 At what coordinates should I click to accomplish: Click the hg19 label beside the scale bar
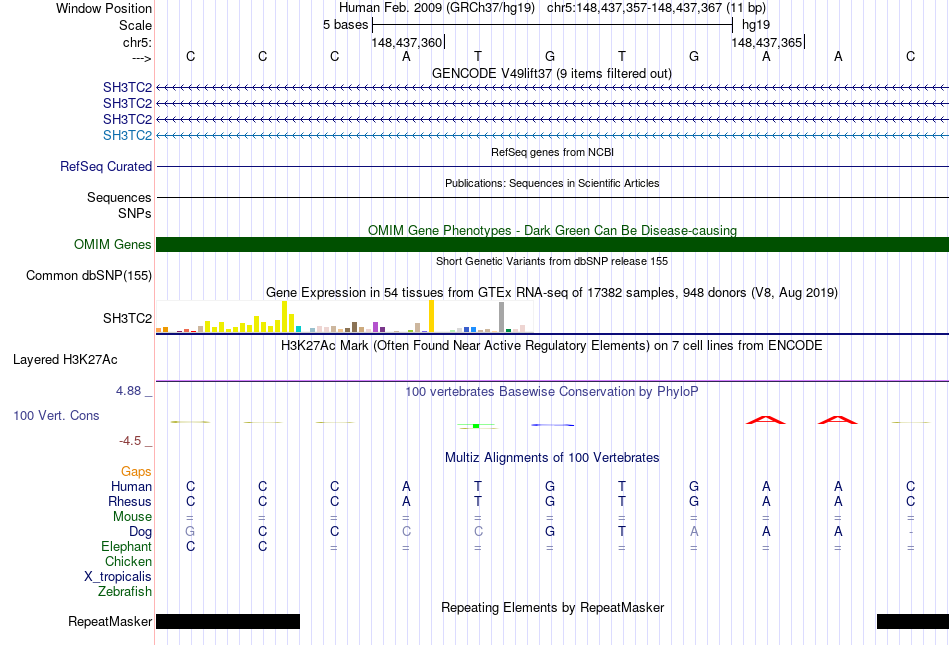coord(756,25)
